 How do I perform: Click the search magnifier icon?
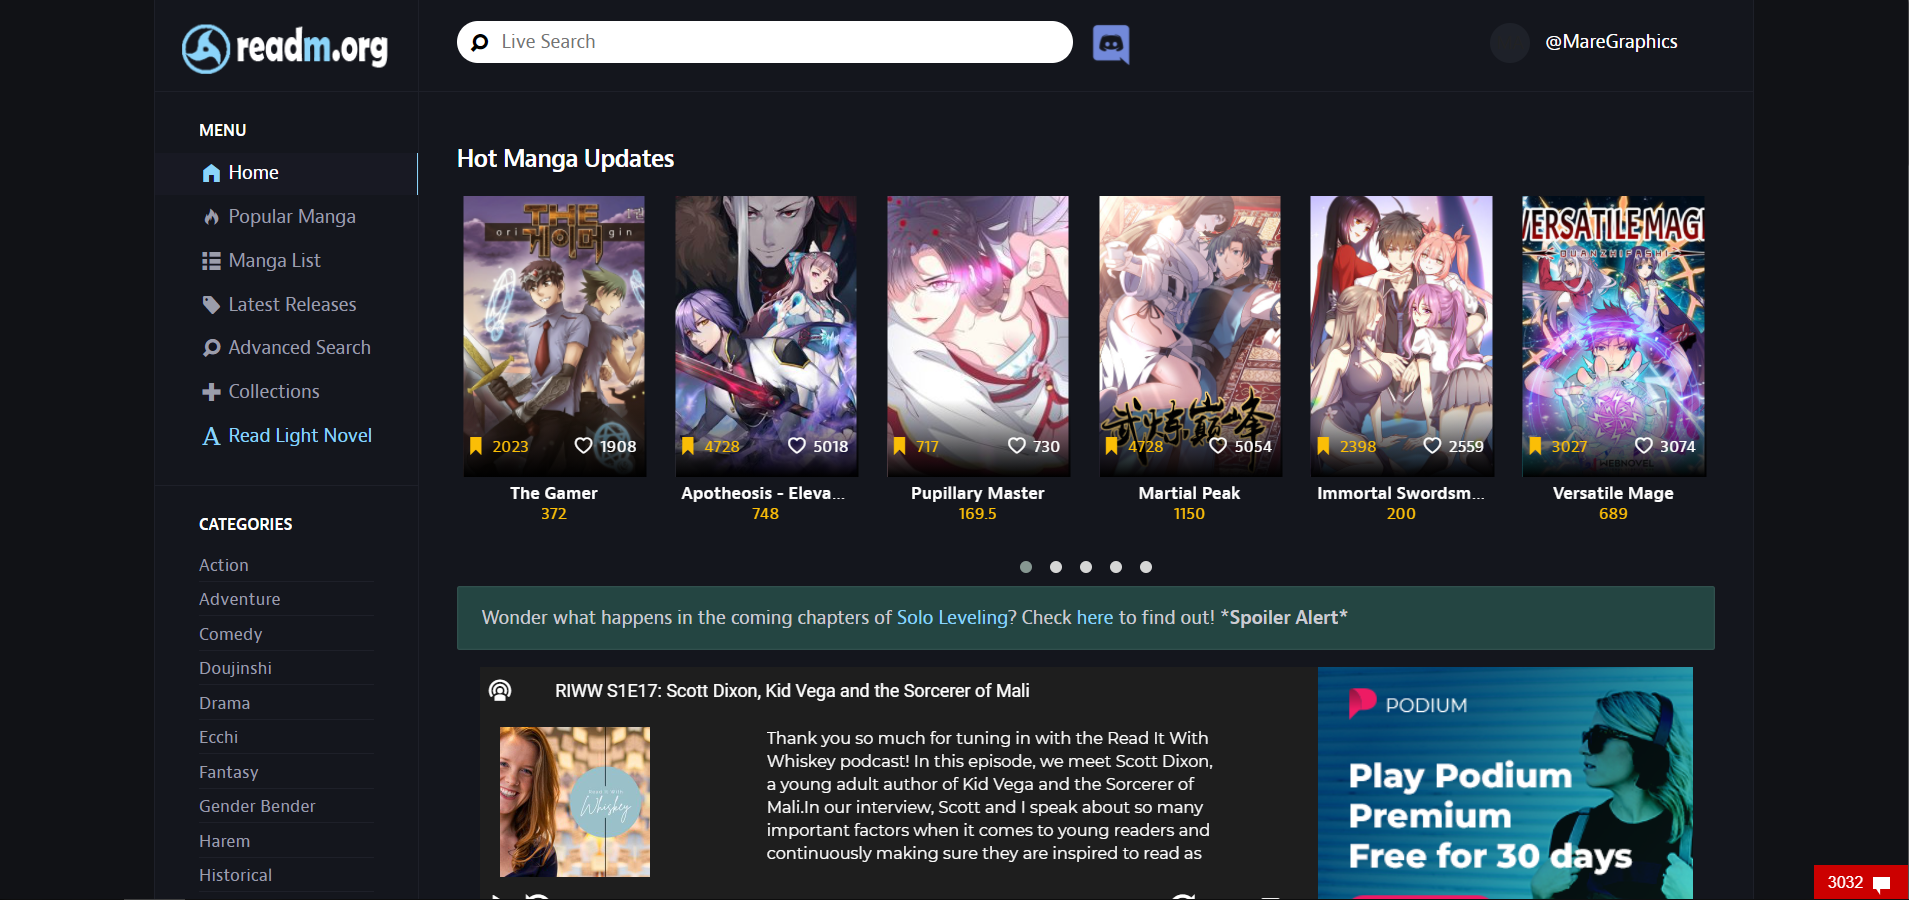pos(480,42)
